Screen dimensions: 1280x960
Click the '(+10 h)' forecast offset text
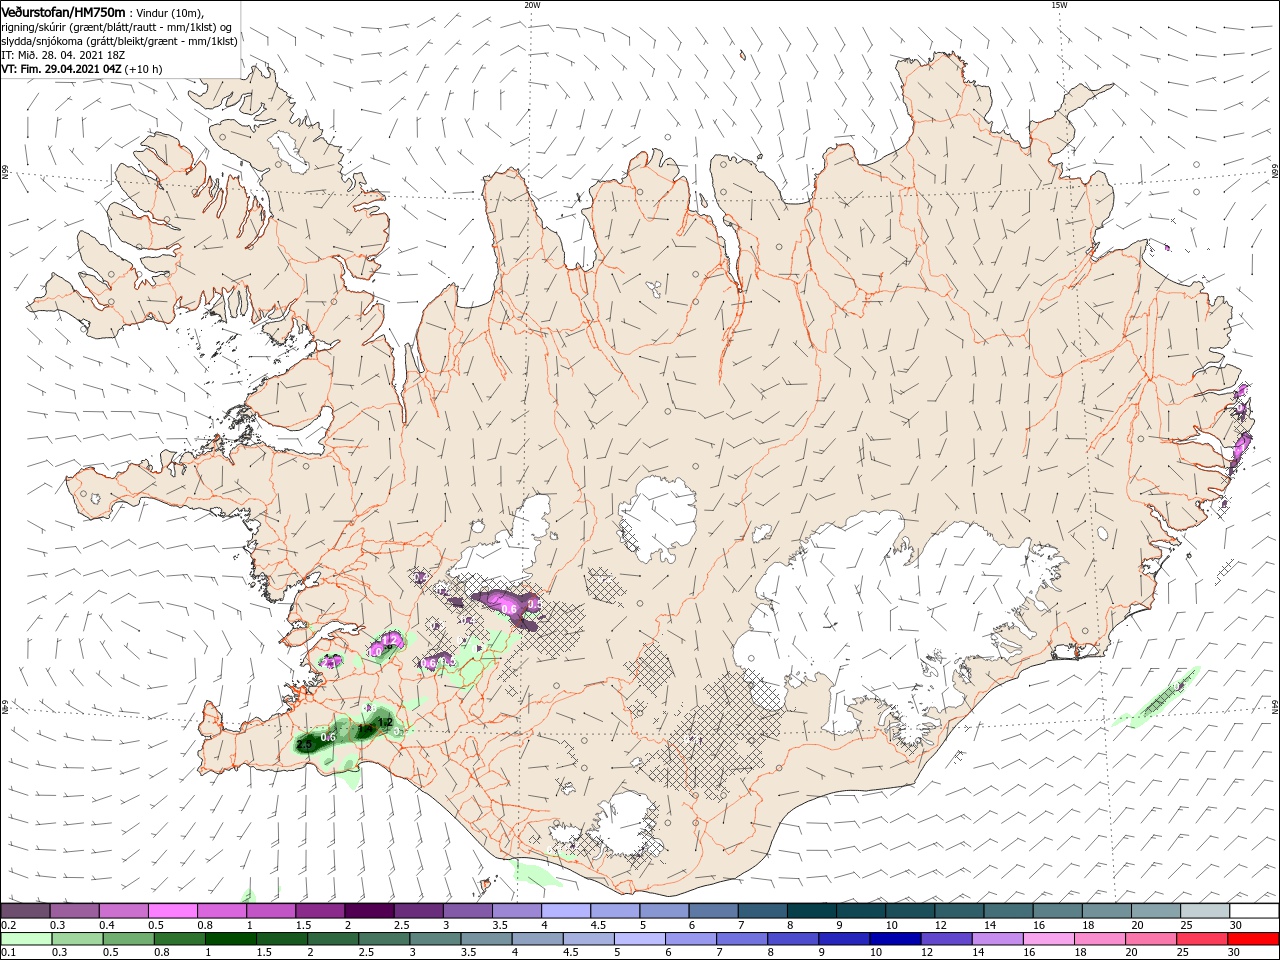(144, 69)
